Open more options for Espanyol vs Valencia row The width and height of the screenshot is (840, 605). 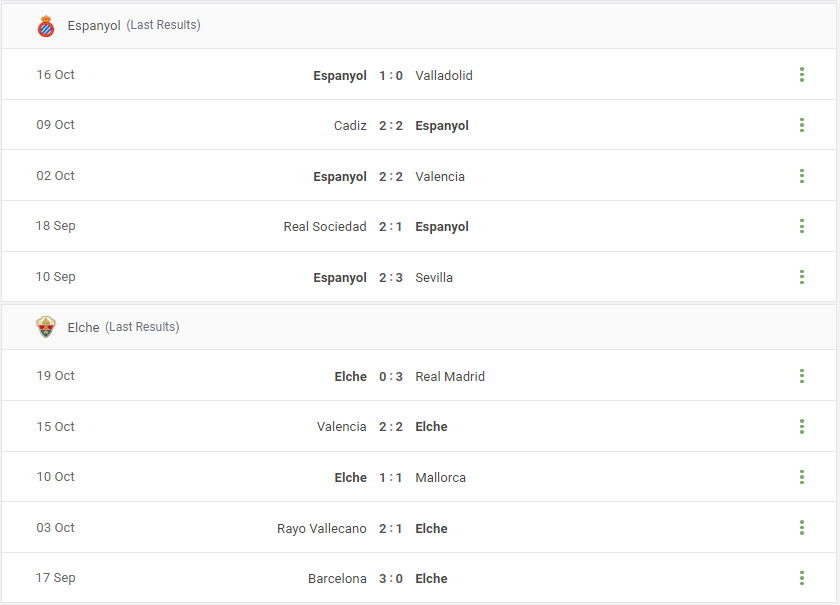click(x=801, y=176)
